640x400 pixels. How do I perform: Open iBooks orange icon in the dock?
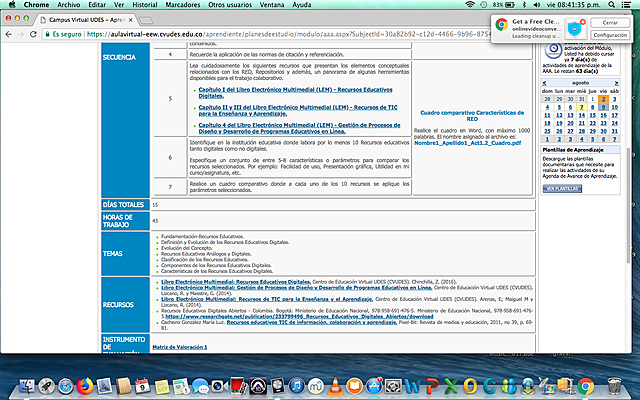pyautogui.click(x=354, y=386)
